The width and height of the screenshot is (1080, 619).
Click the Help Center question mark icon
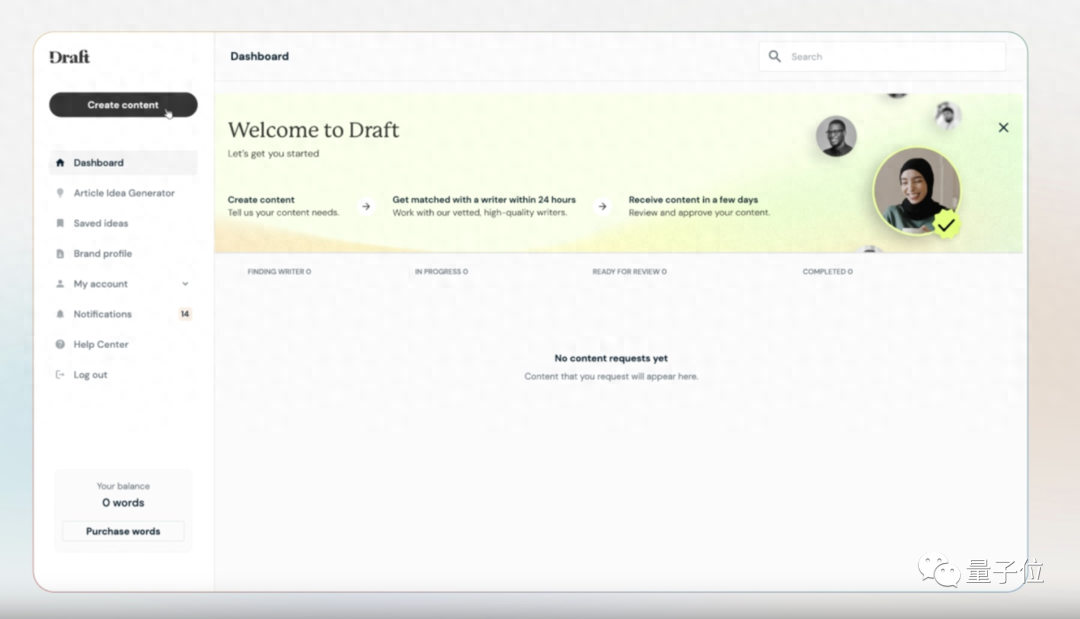click(60, 345)
